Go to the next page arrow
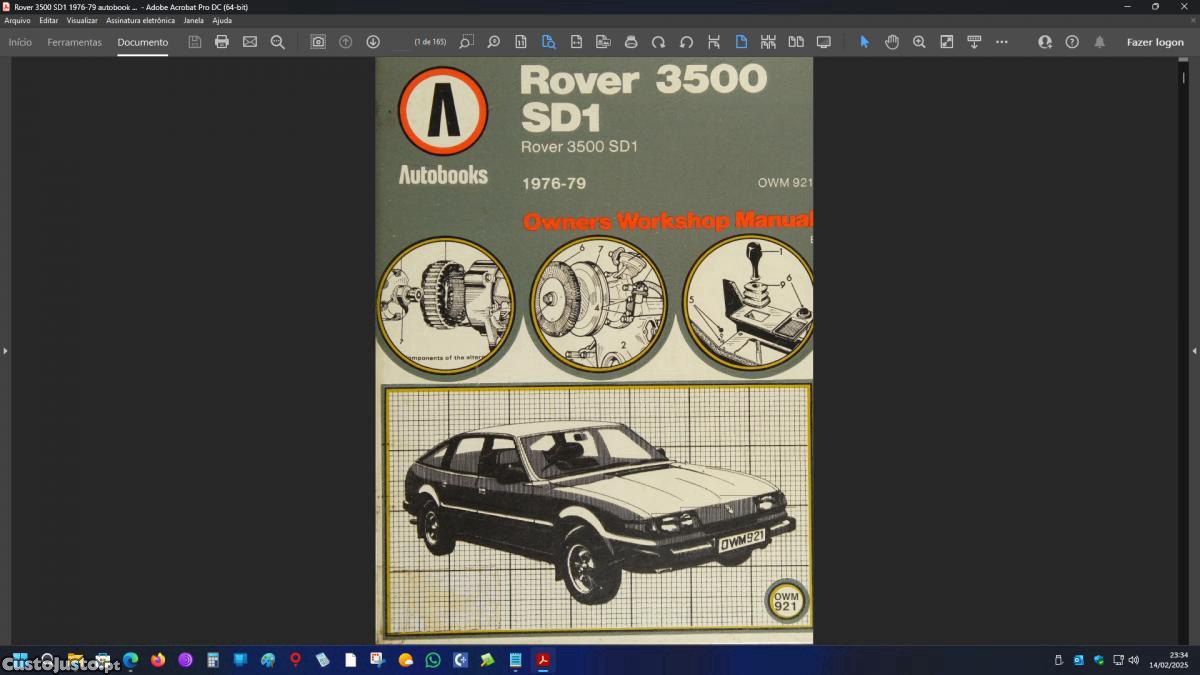The width and height of the screenshot is (1200, 675). pos(373,42)
